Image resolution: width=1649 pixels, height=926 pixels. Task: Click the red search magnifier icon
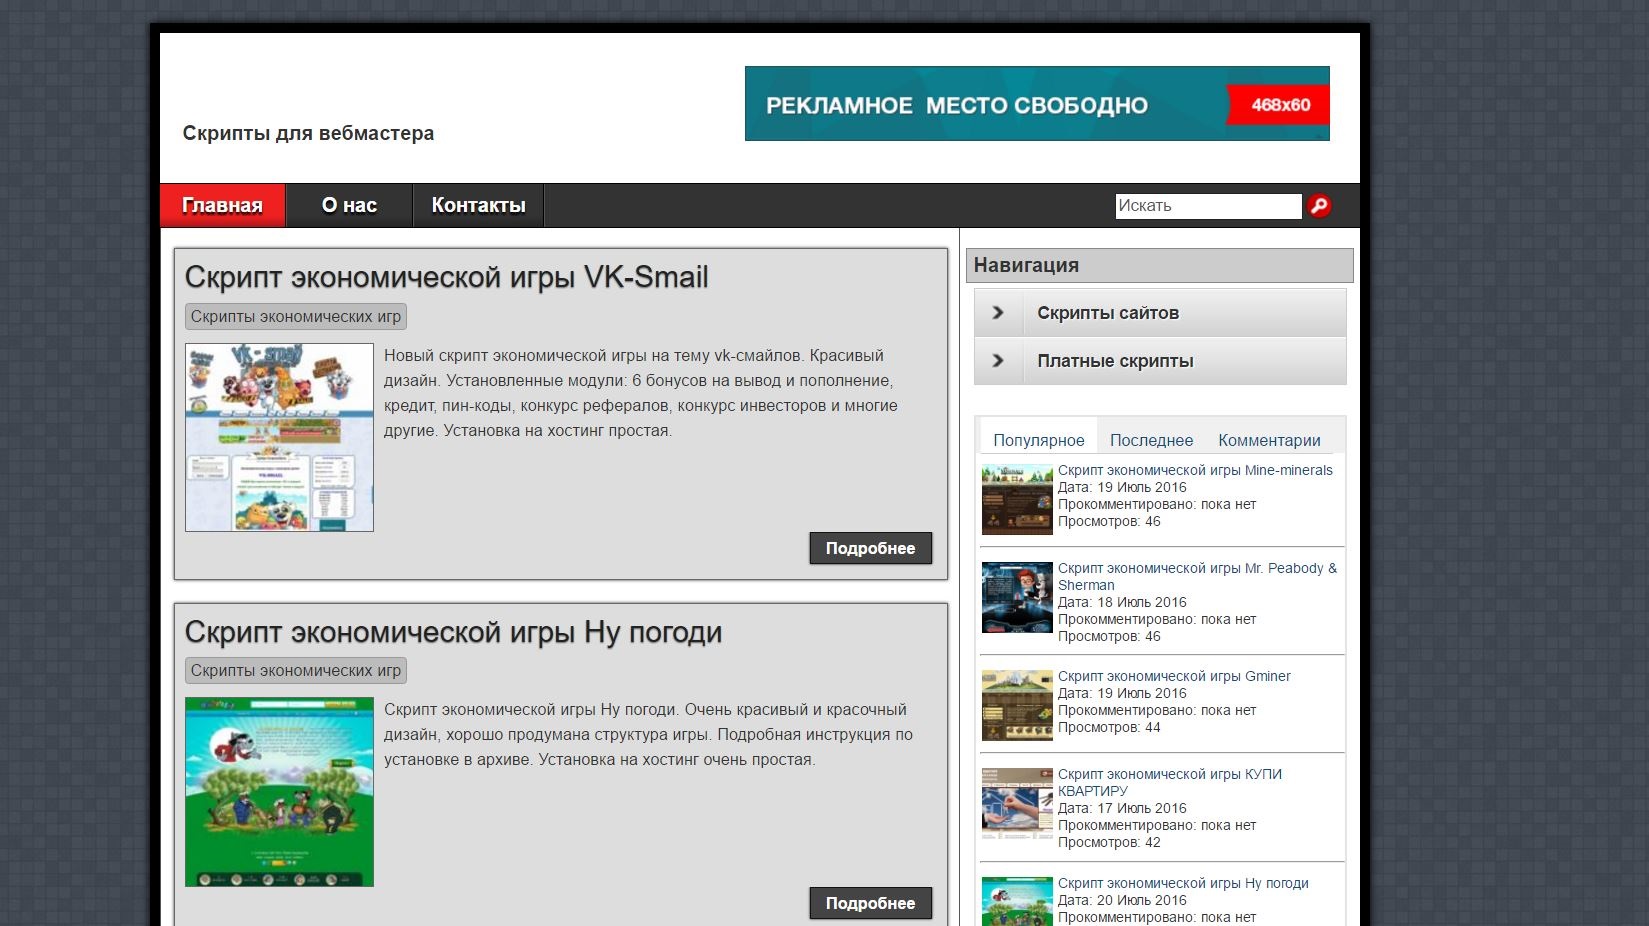[x=1319, y=206]
